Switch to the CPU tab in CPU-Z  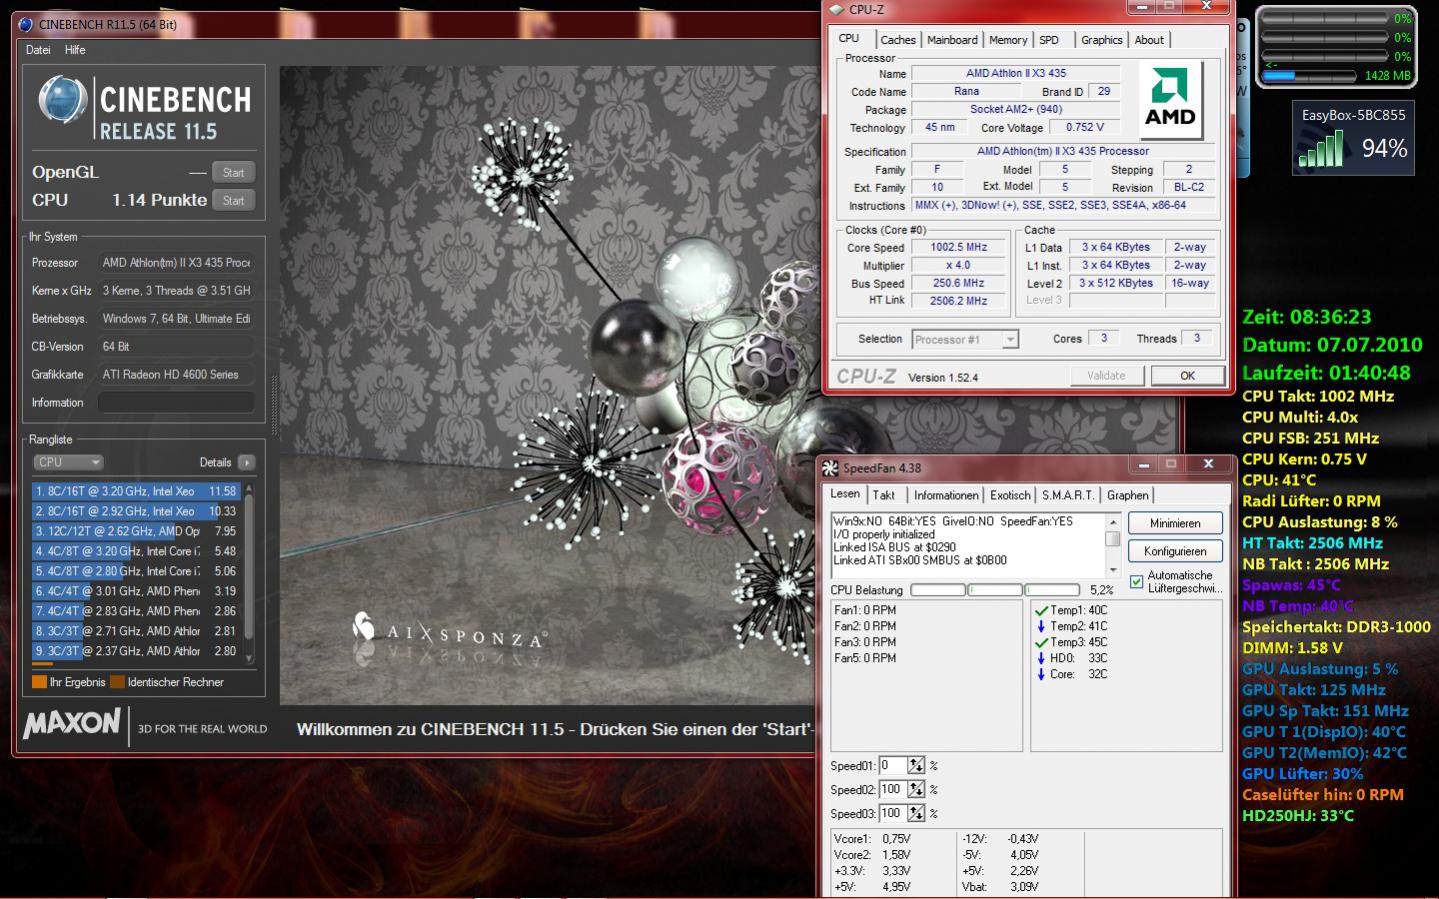[849, 38]
